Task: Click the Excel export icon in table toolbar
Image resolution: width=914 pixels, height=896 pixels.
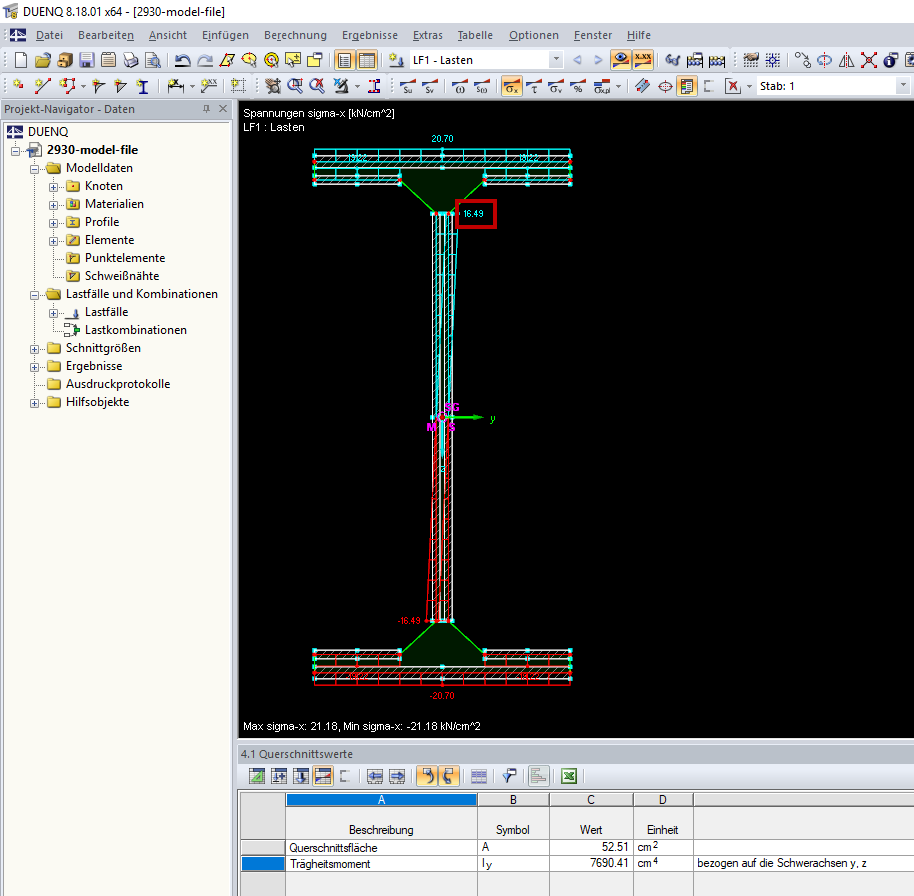Action: [x=568, y=775]
